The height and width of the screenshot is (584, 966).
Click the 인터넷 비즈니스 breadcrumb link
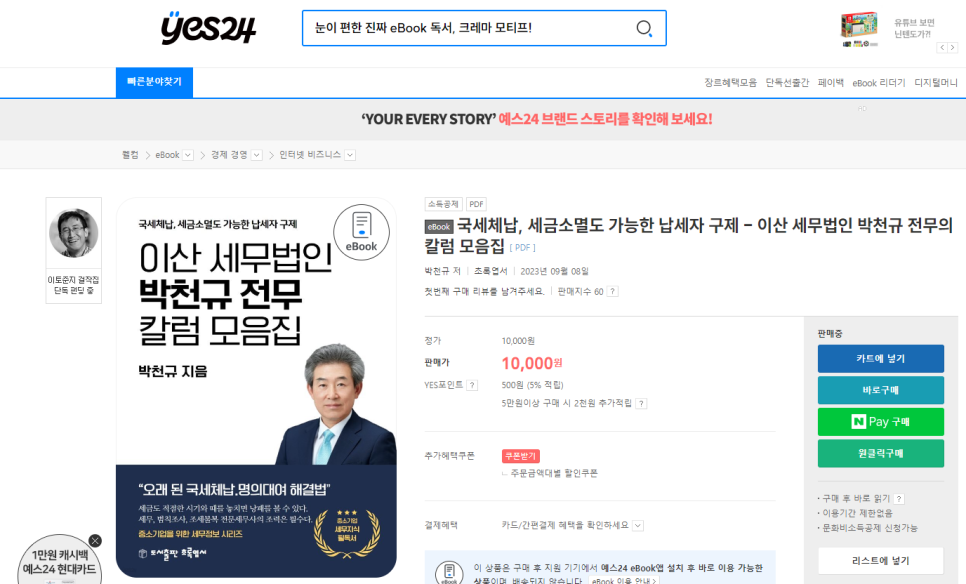click(x=310, y=155)
